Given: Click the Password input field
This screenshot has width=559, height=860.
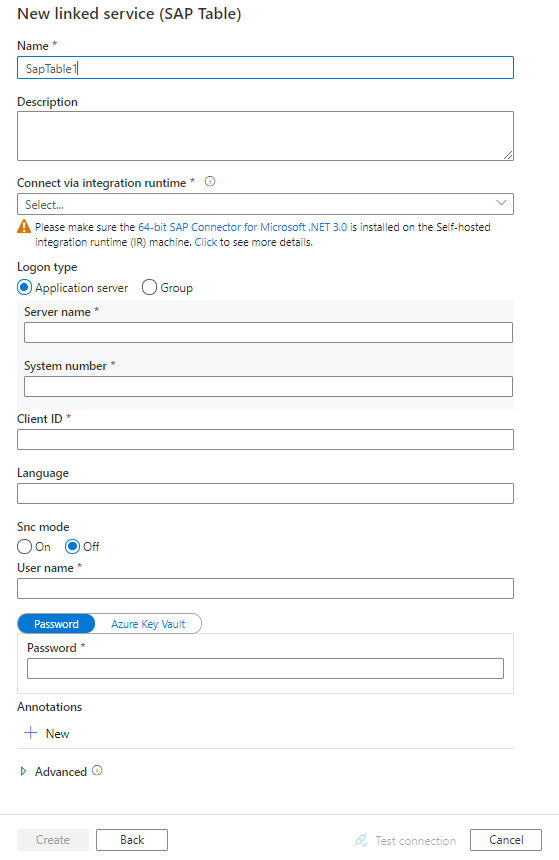Looking at the screenshot, I should (266, 668).
